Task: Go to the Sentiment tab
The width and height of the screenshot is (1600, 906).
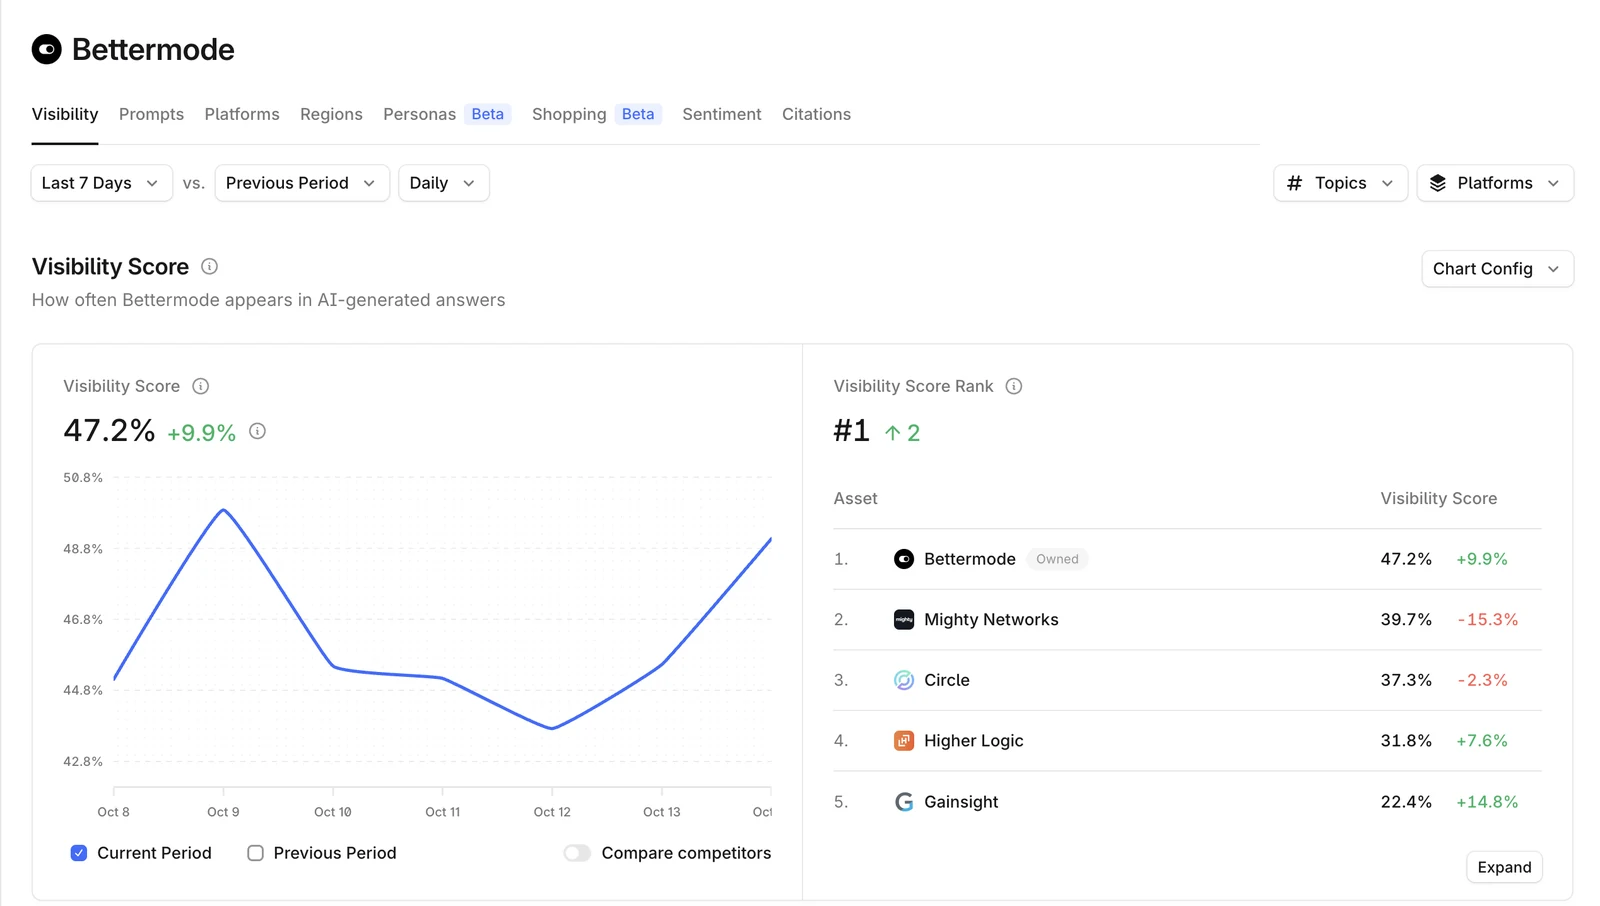Action: tap(722, 114)
